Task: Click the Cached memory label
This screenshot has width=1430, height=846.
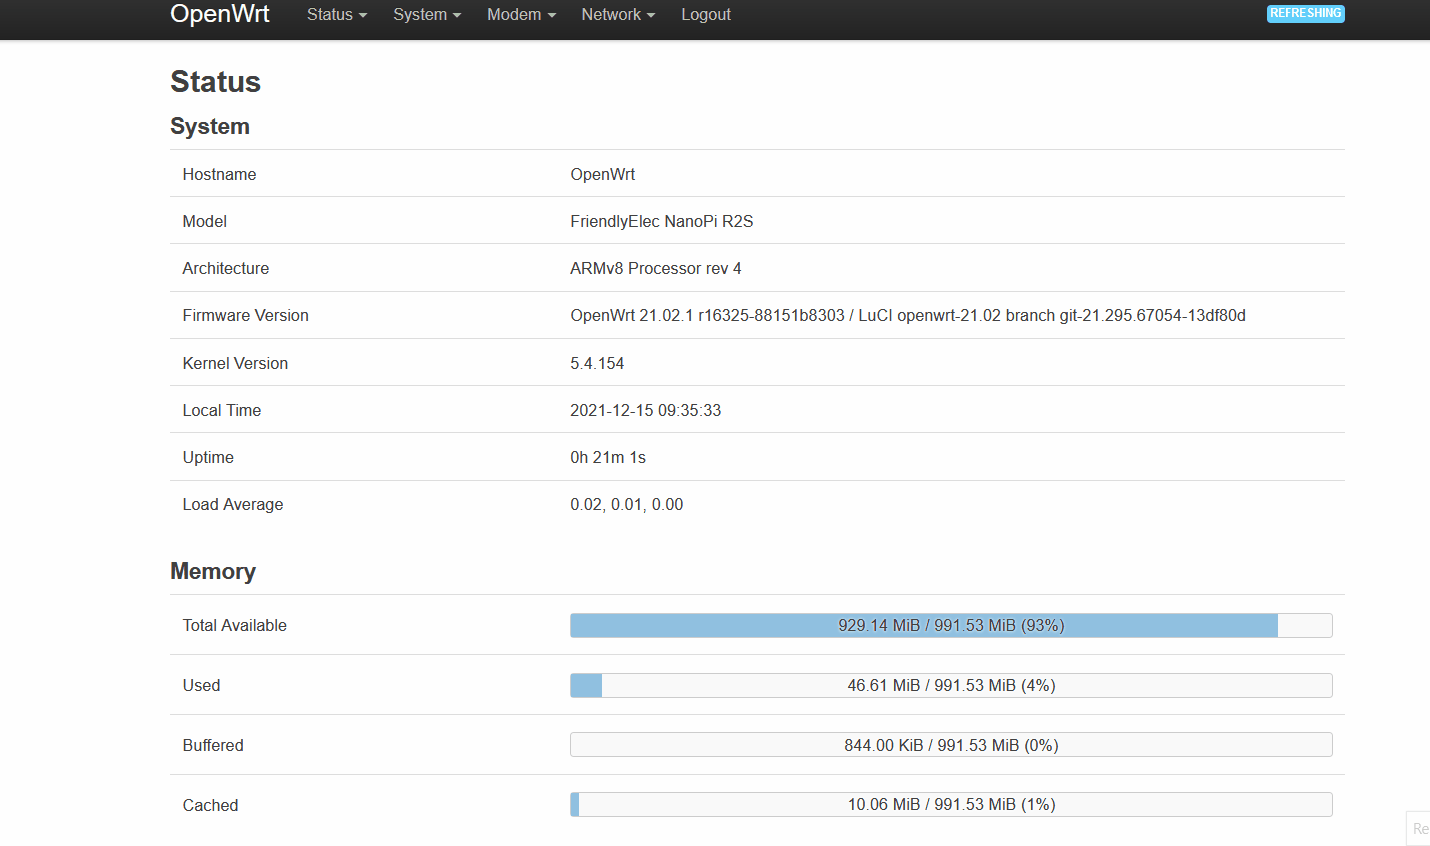Action: point(210,805)
